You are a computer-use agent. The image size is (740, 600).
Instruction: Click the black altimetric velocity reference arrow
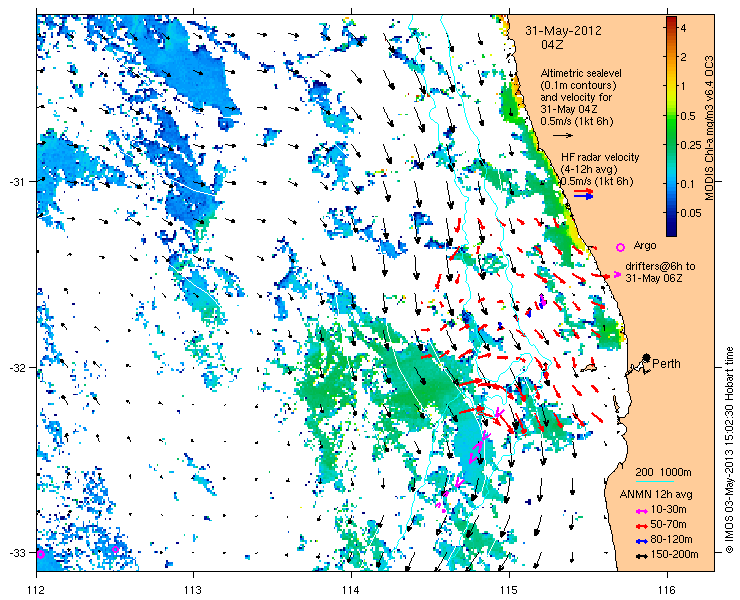point(563,135)
